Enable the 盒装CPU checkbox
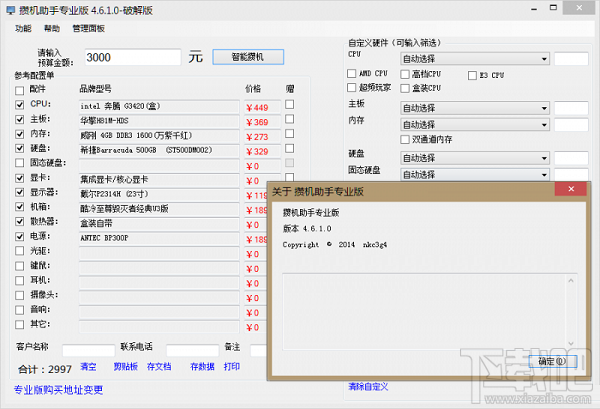 [x=405, y=88]
